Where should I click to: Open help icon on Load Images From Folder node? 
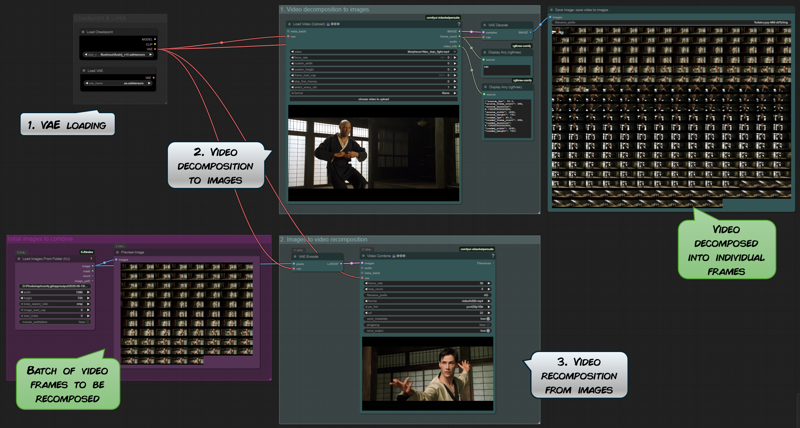tap(91, 259)
